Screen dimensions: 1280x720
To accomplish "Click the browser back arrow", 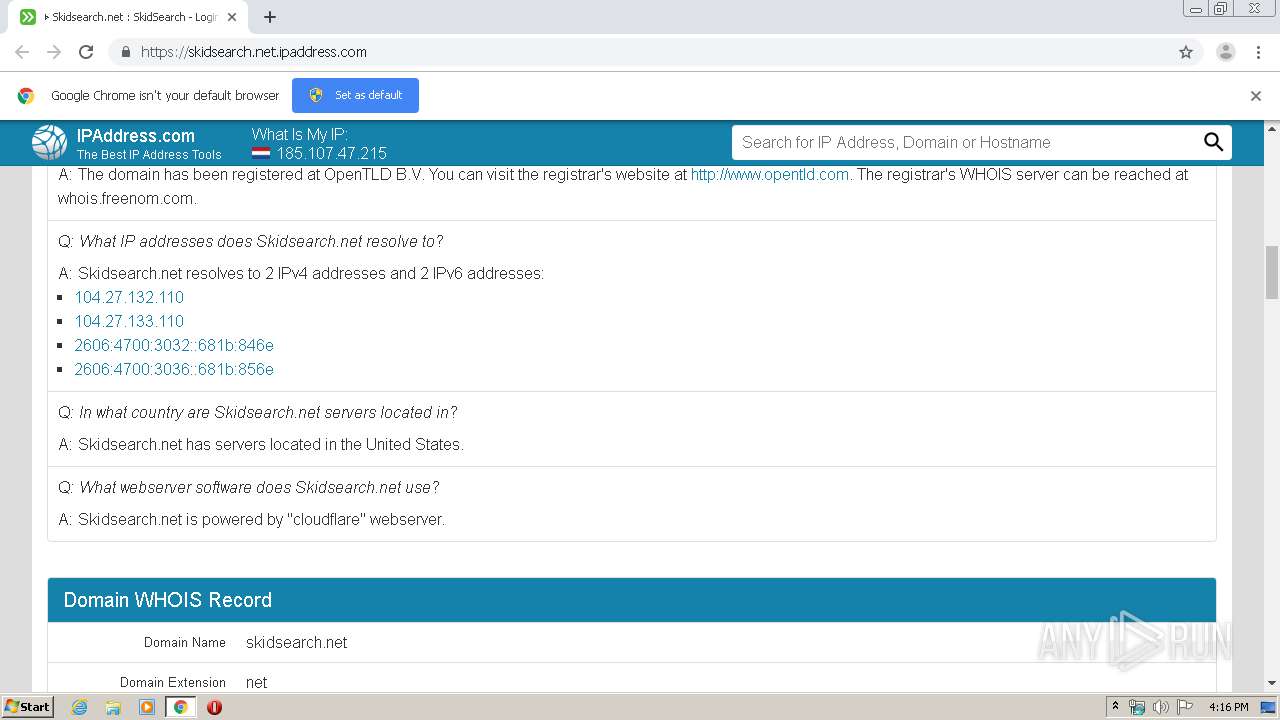I will (x=22, y=52).
